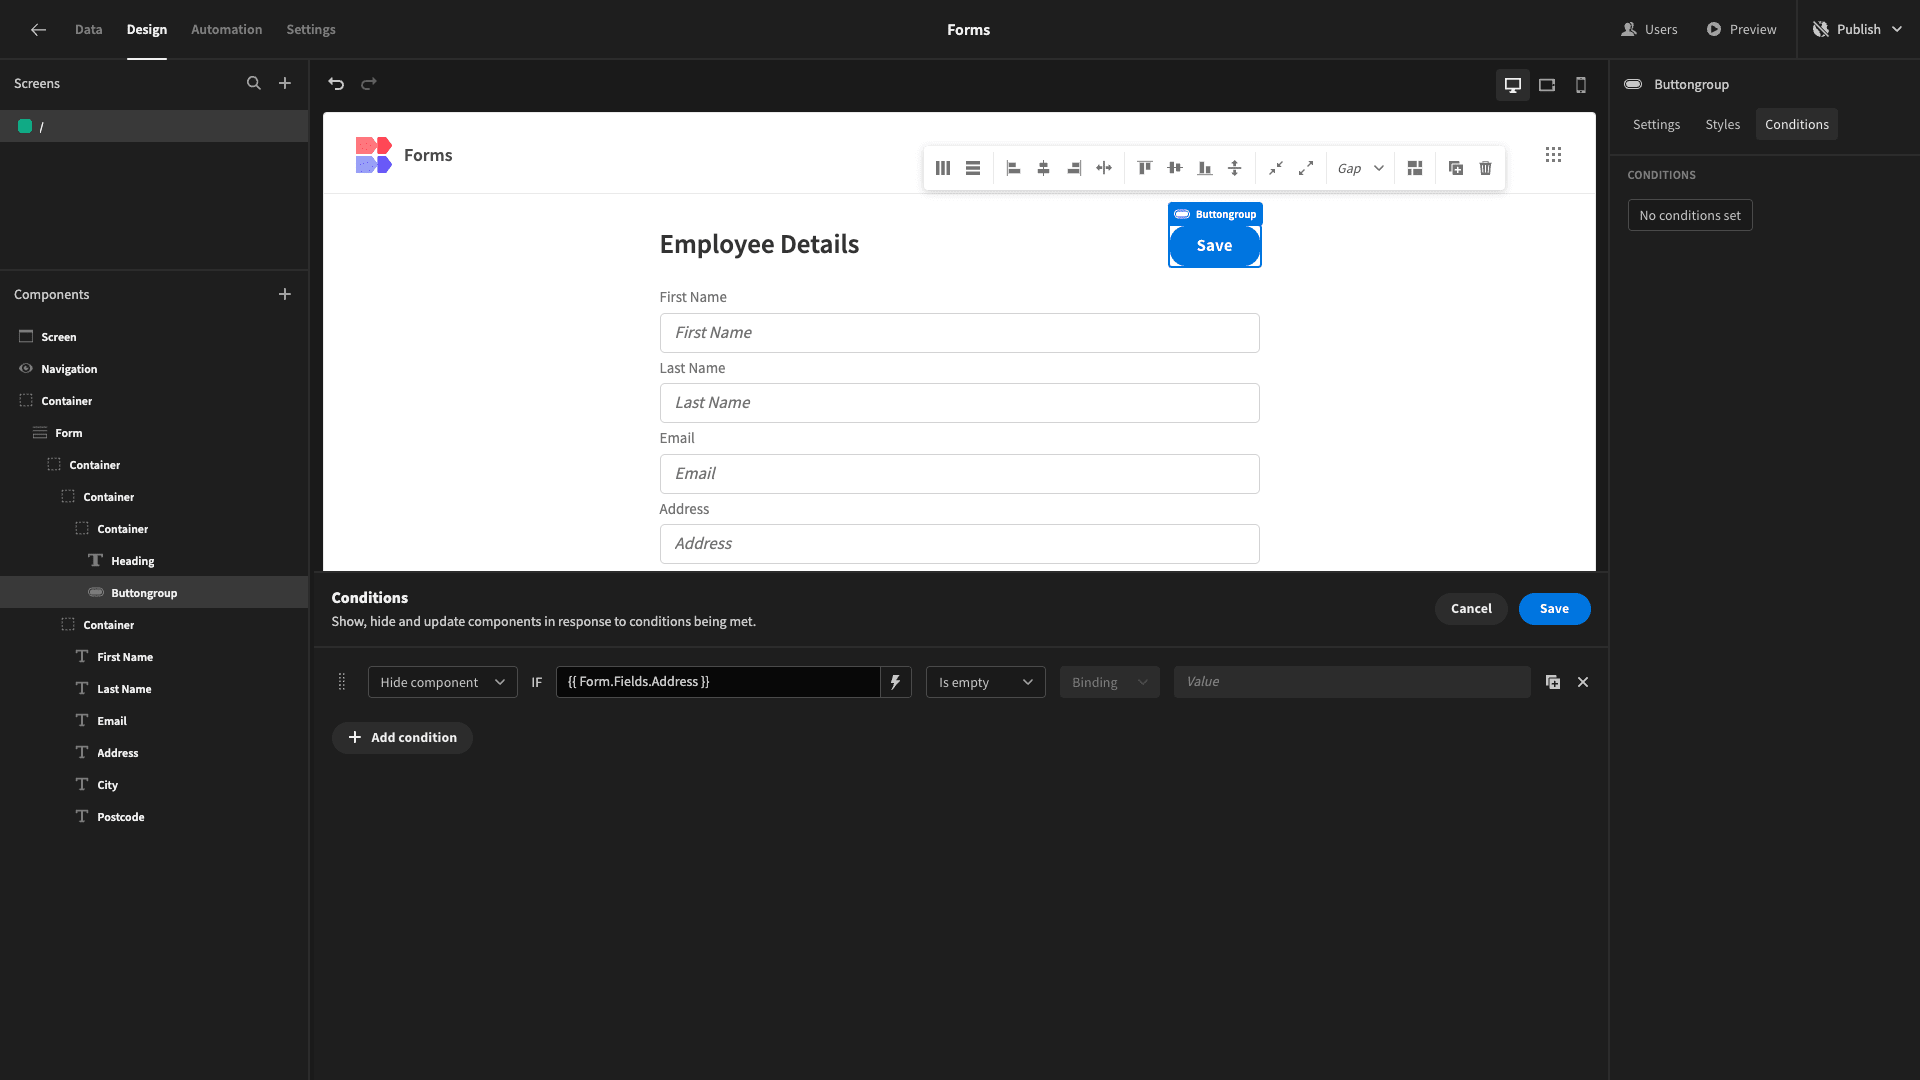Expand the Publish dropdown

[x=1858, y=30]
